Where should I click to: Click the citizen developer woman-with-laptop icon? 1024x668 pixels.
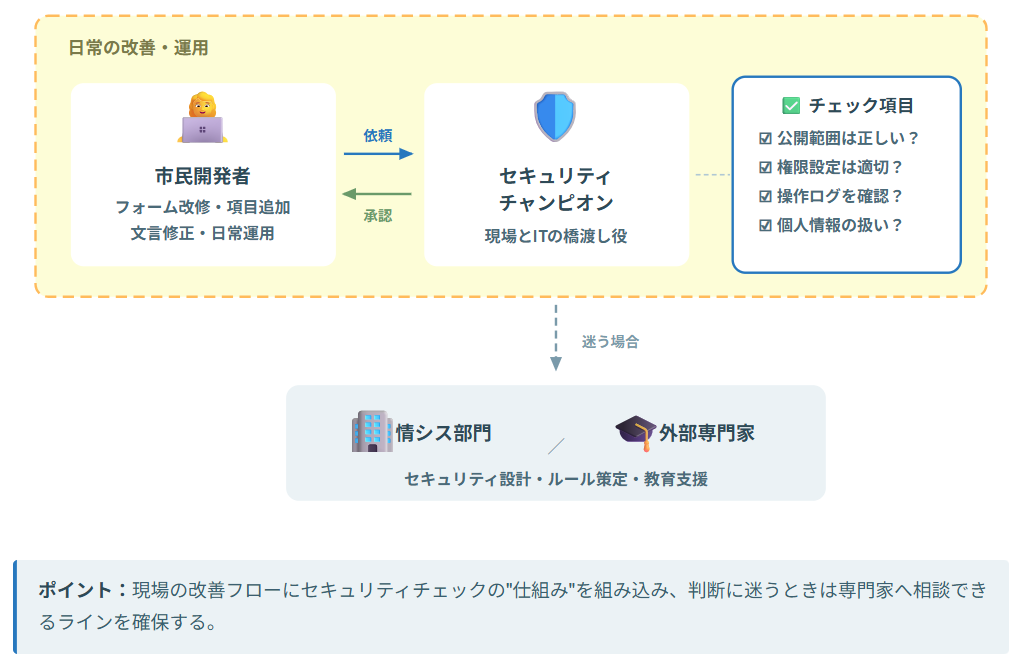click(203, 119)
